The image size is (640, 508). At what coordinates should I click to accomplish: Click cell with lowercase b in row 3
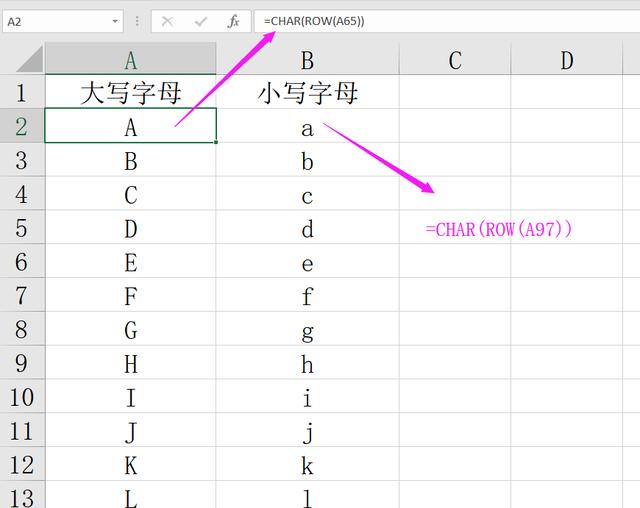click(307, 160)
